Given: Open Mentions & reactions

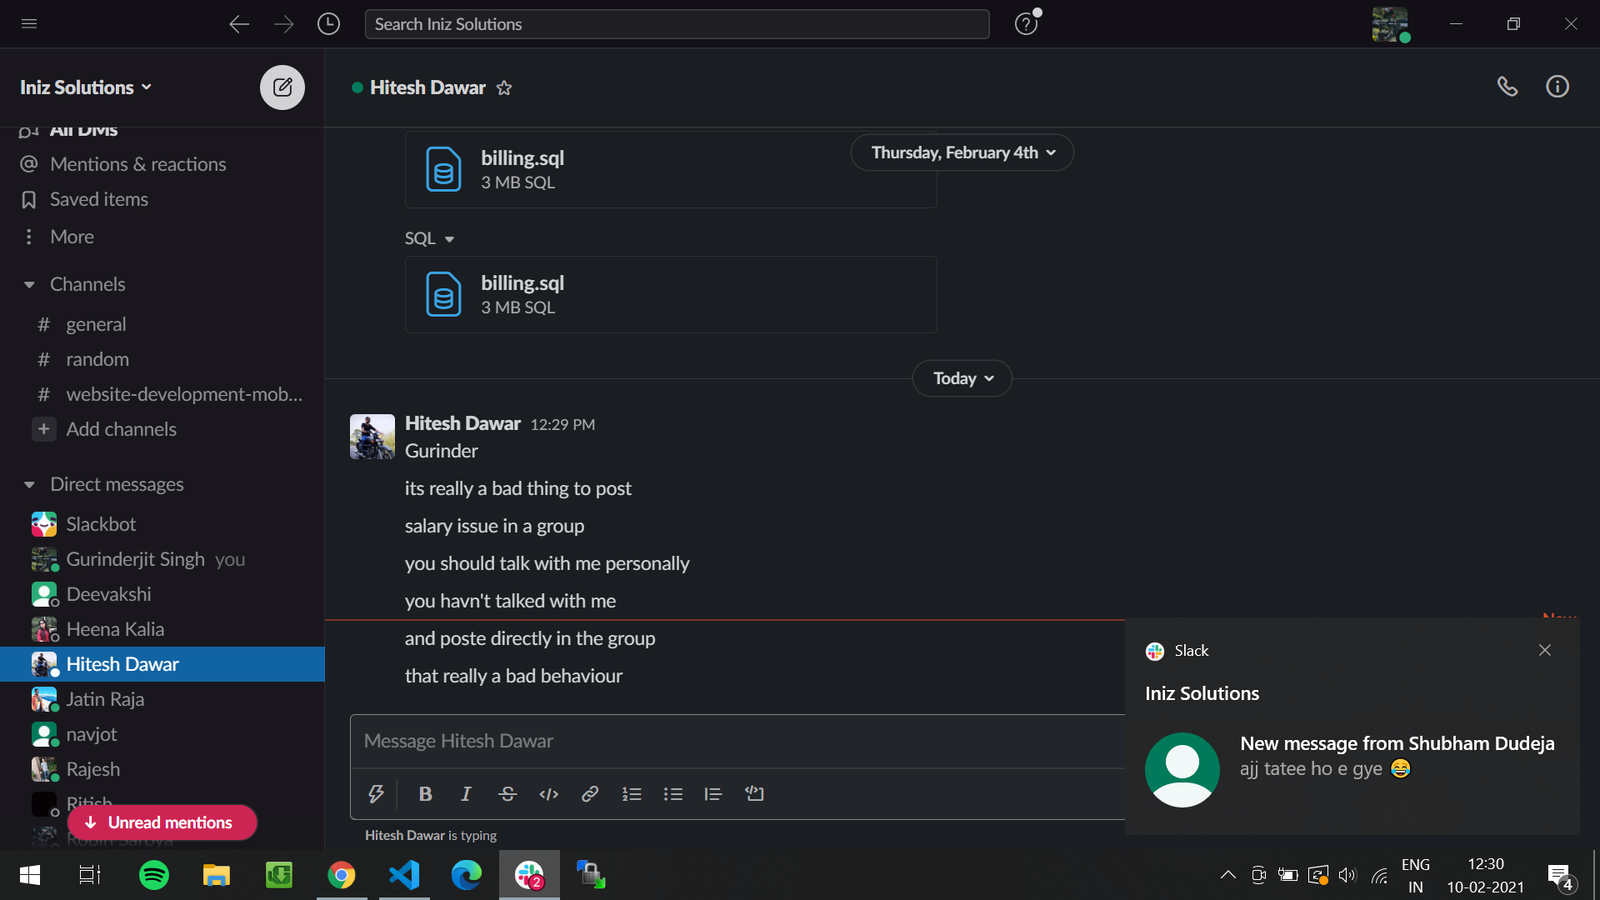Looking at the screenshot, I should click(137, 164).
